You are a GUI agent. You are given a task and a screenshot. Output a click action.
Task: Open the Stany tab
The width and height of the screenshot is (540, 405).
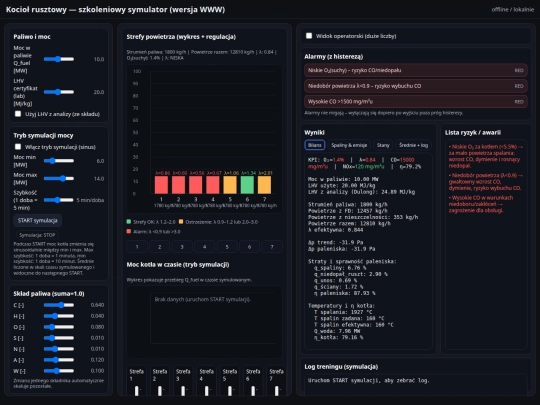tap(383, 145)
